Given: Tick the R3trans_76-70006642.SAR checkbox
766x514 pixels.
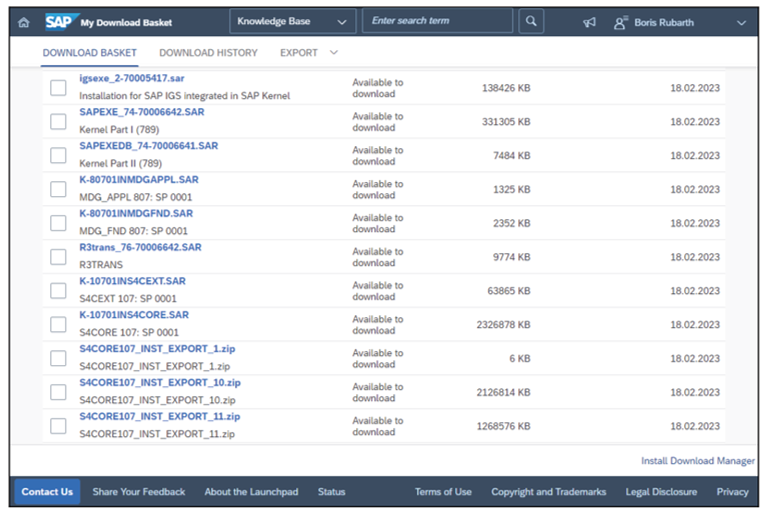Looking at the screenshot, I should [x=58, y=257].
